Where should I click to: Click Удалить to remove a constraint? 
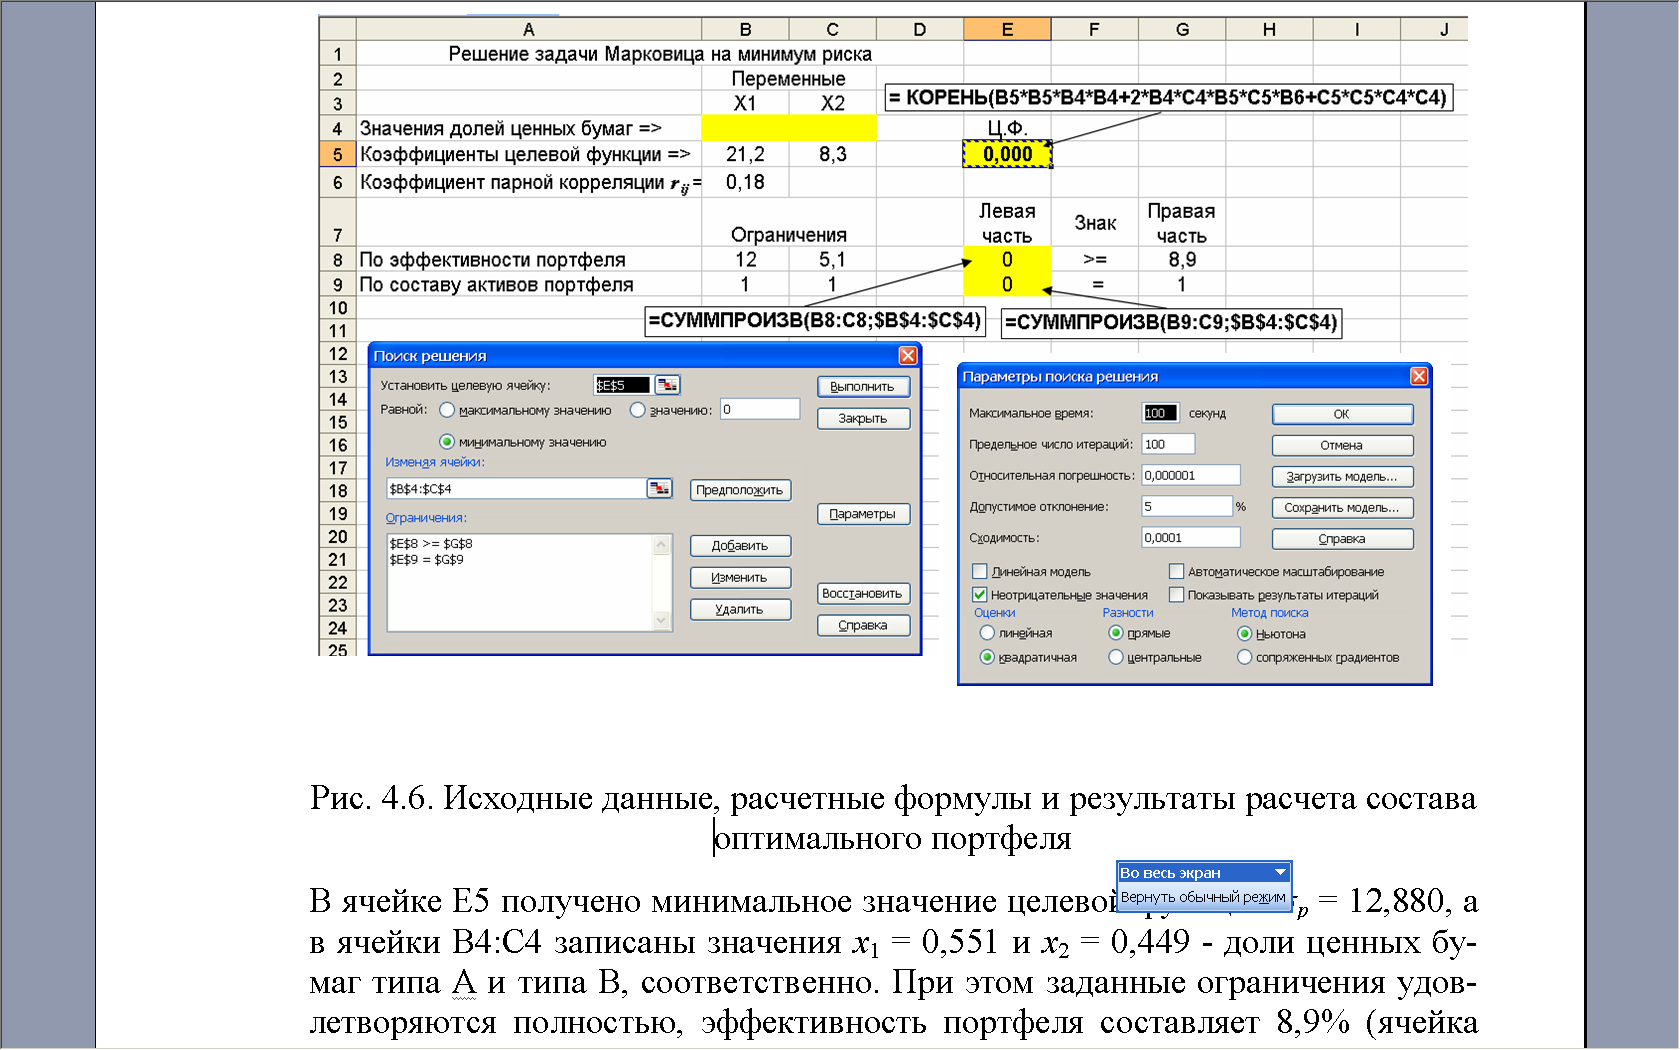pos(740,609)
